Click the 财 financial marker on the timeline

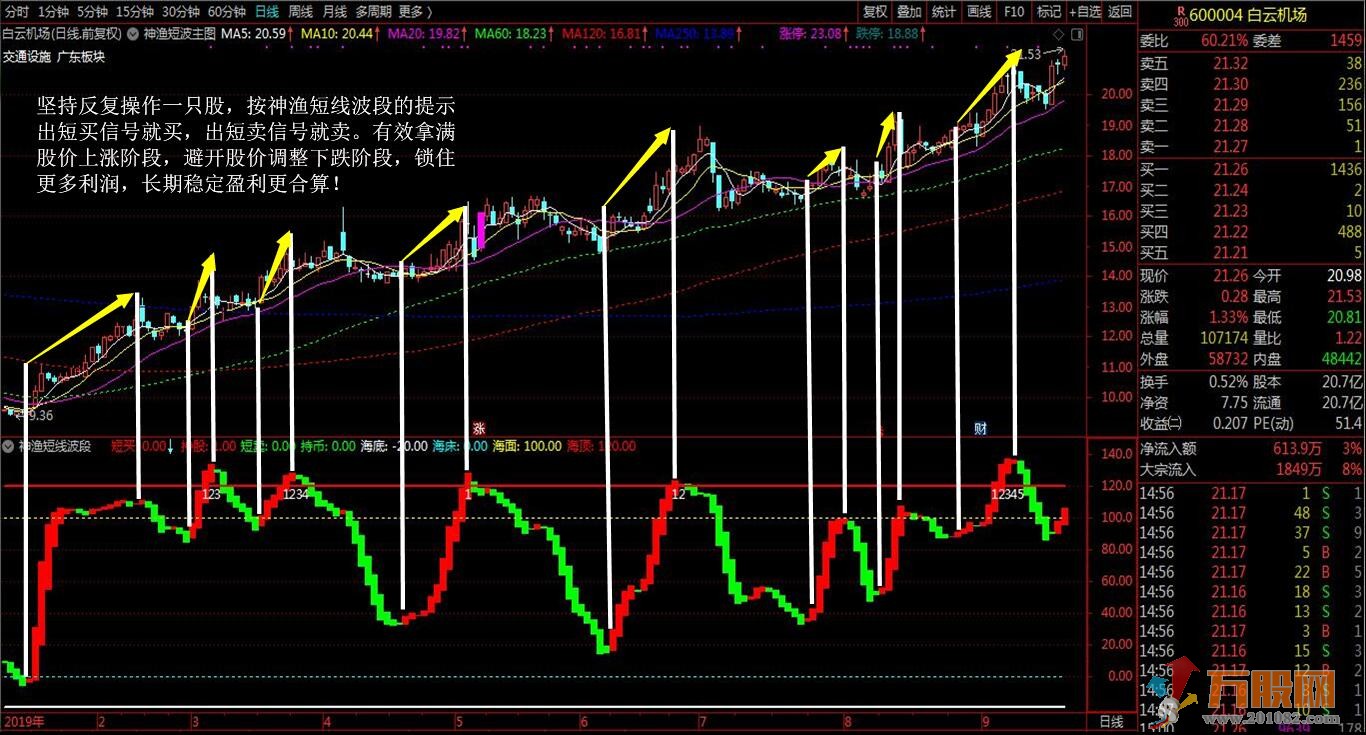tap(981, 428)
